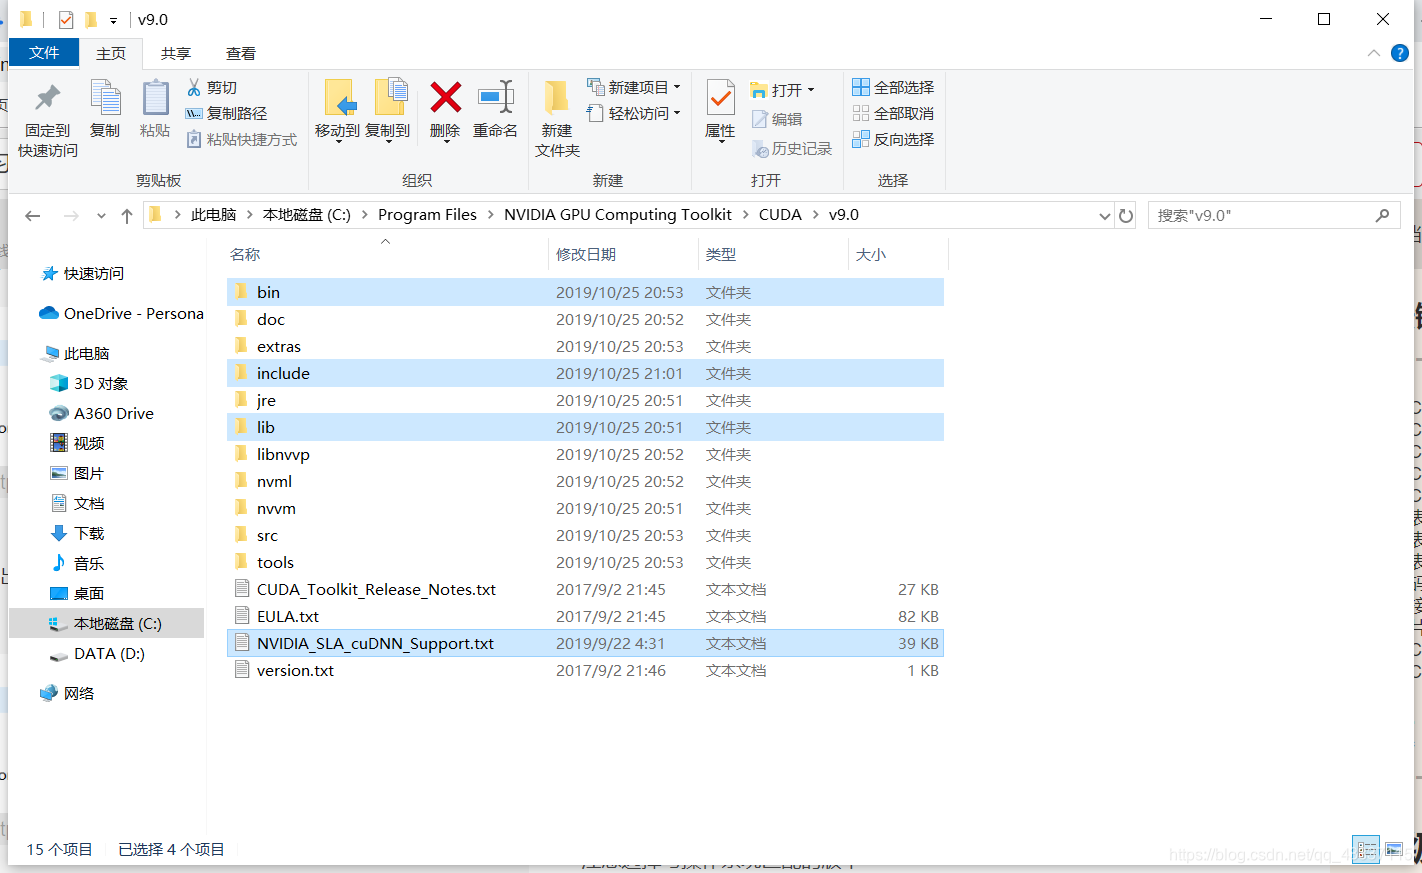This screenshot has height=873, width=1422.
Task: Click the Pin to Quick access icon
Action: pyautogui.click(x=47, y=98)
